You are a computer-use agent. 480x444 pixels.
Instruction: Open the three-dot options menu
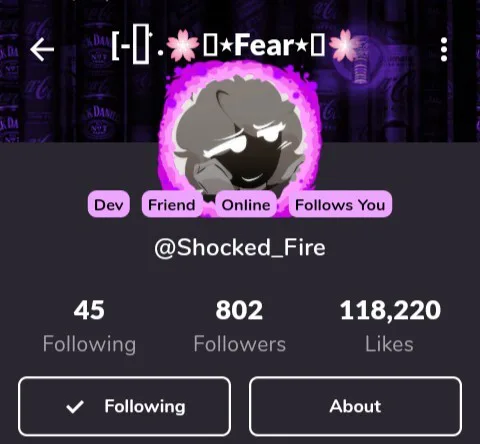(x=444, y=49)
